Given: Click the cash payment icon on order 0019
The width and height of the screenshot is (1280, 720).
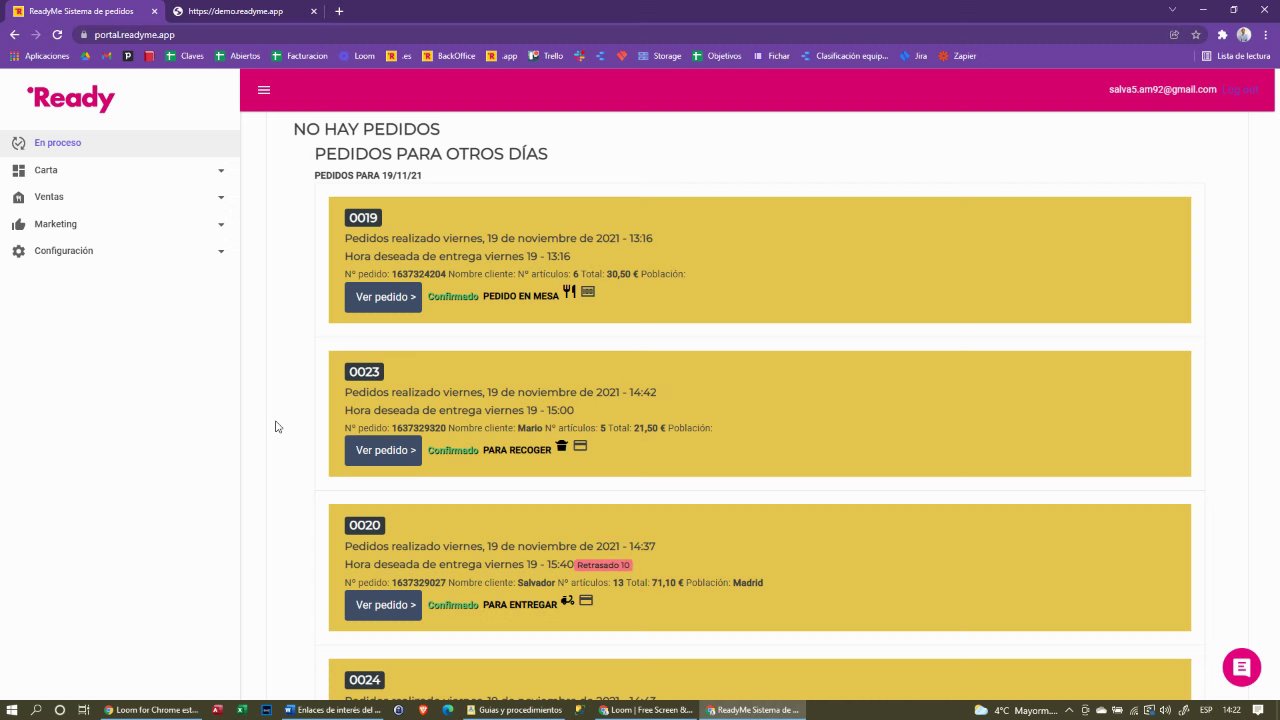Looking at the screenshot, I should click(x=588, y=292).
